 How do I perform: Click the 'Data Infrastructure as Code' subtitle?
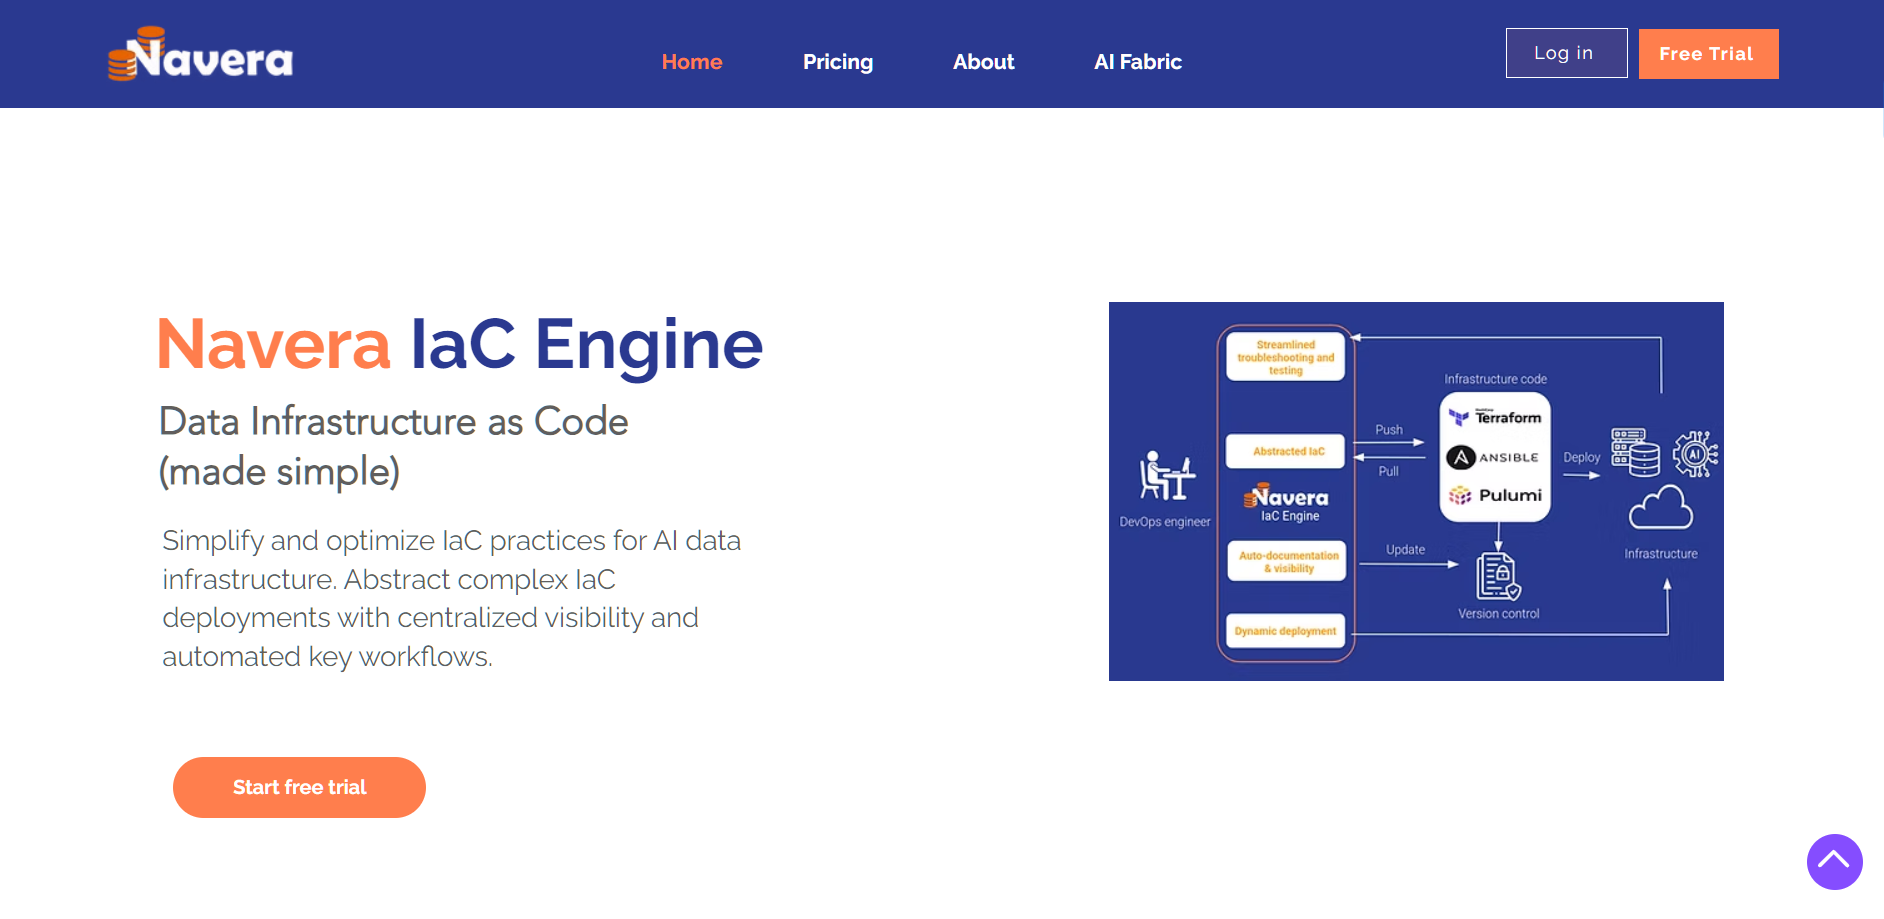tap(394, 421)
